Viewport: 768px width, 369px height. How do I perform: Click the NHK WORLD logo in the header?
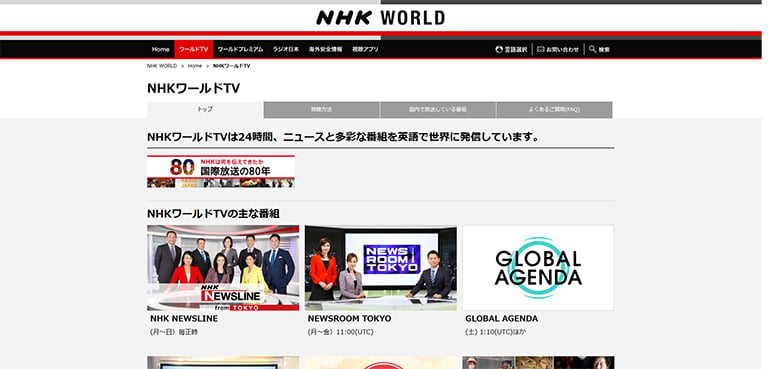(x=381, y=18)
